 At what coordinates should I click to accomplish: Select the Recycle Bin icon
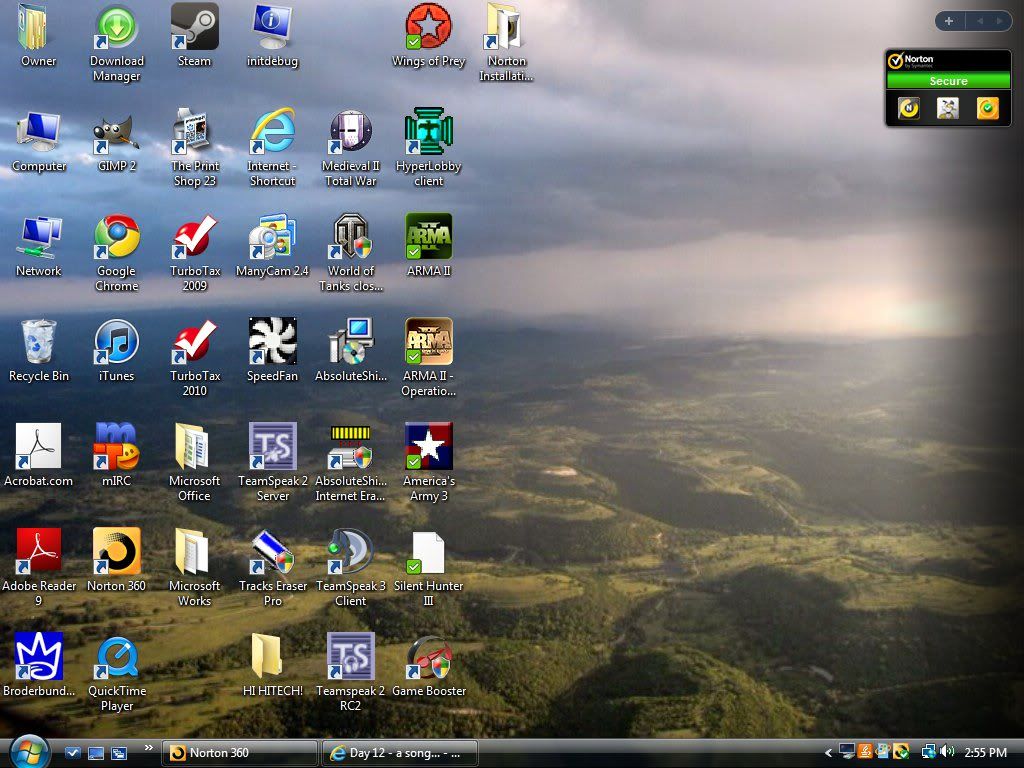[x=39, y=341]
